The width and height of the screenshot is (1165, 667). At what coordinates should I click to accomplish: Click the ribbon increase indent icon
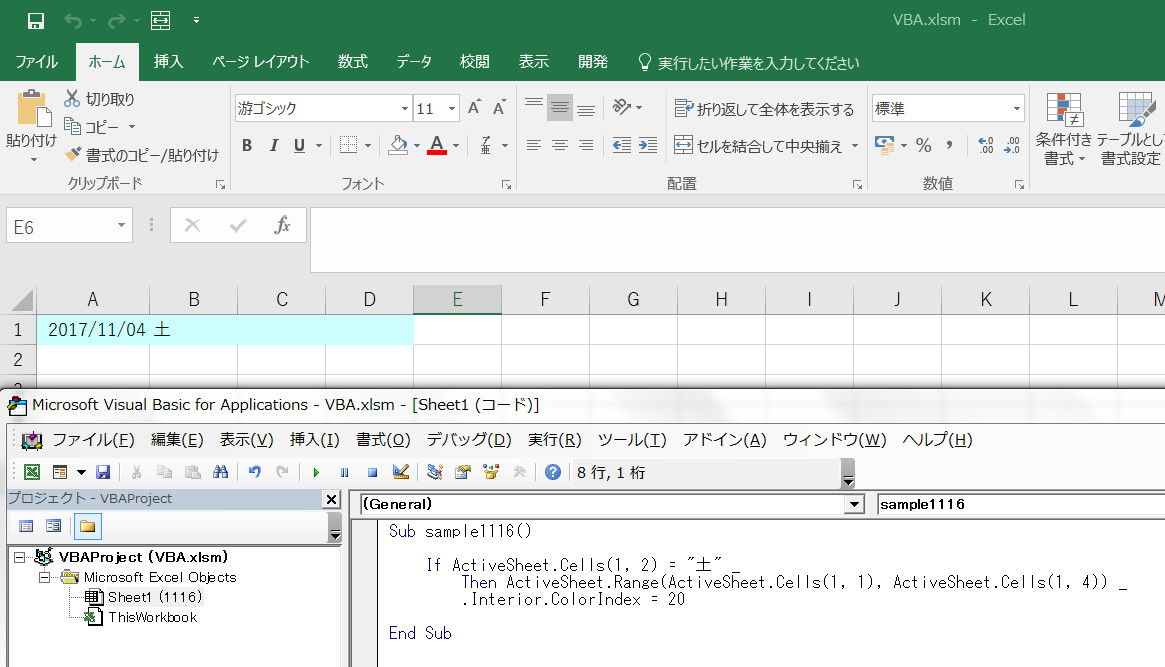[647, 145]
